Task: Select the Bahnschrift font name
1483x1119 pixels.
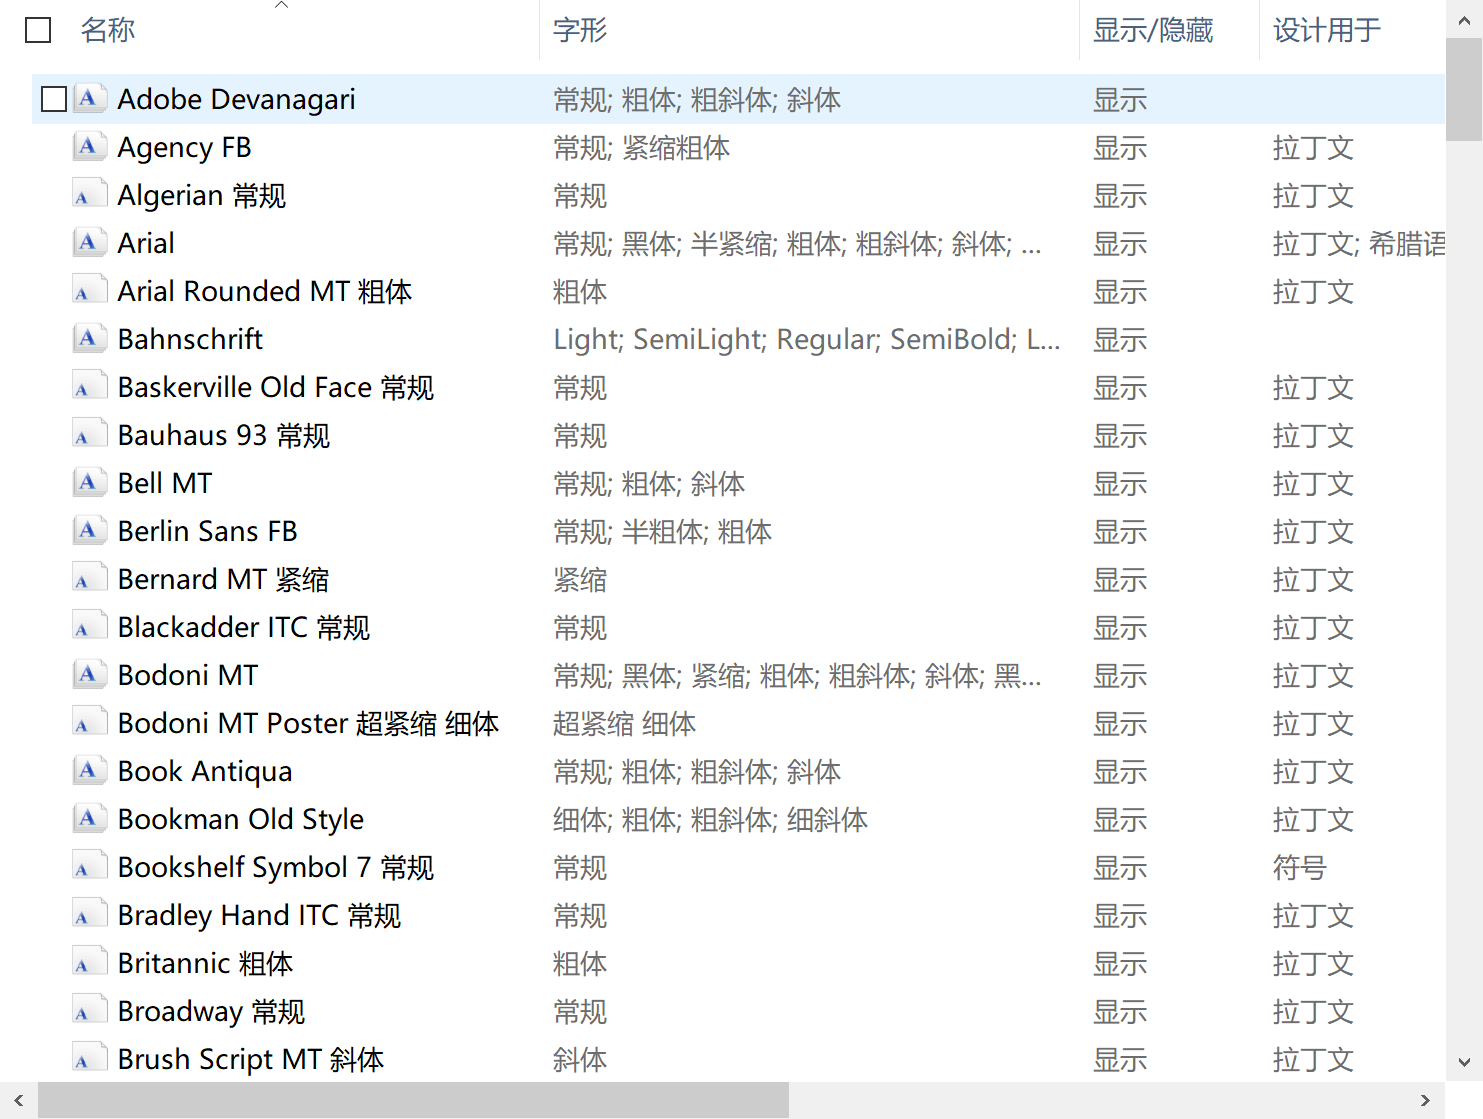Action: (190, 339)
